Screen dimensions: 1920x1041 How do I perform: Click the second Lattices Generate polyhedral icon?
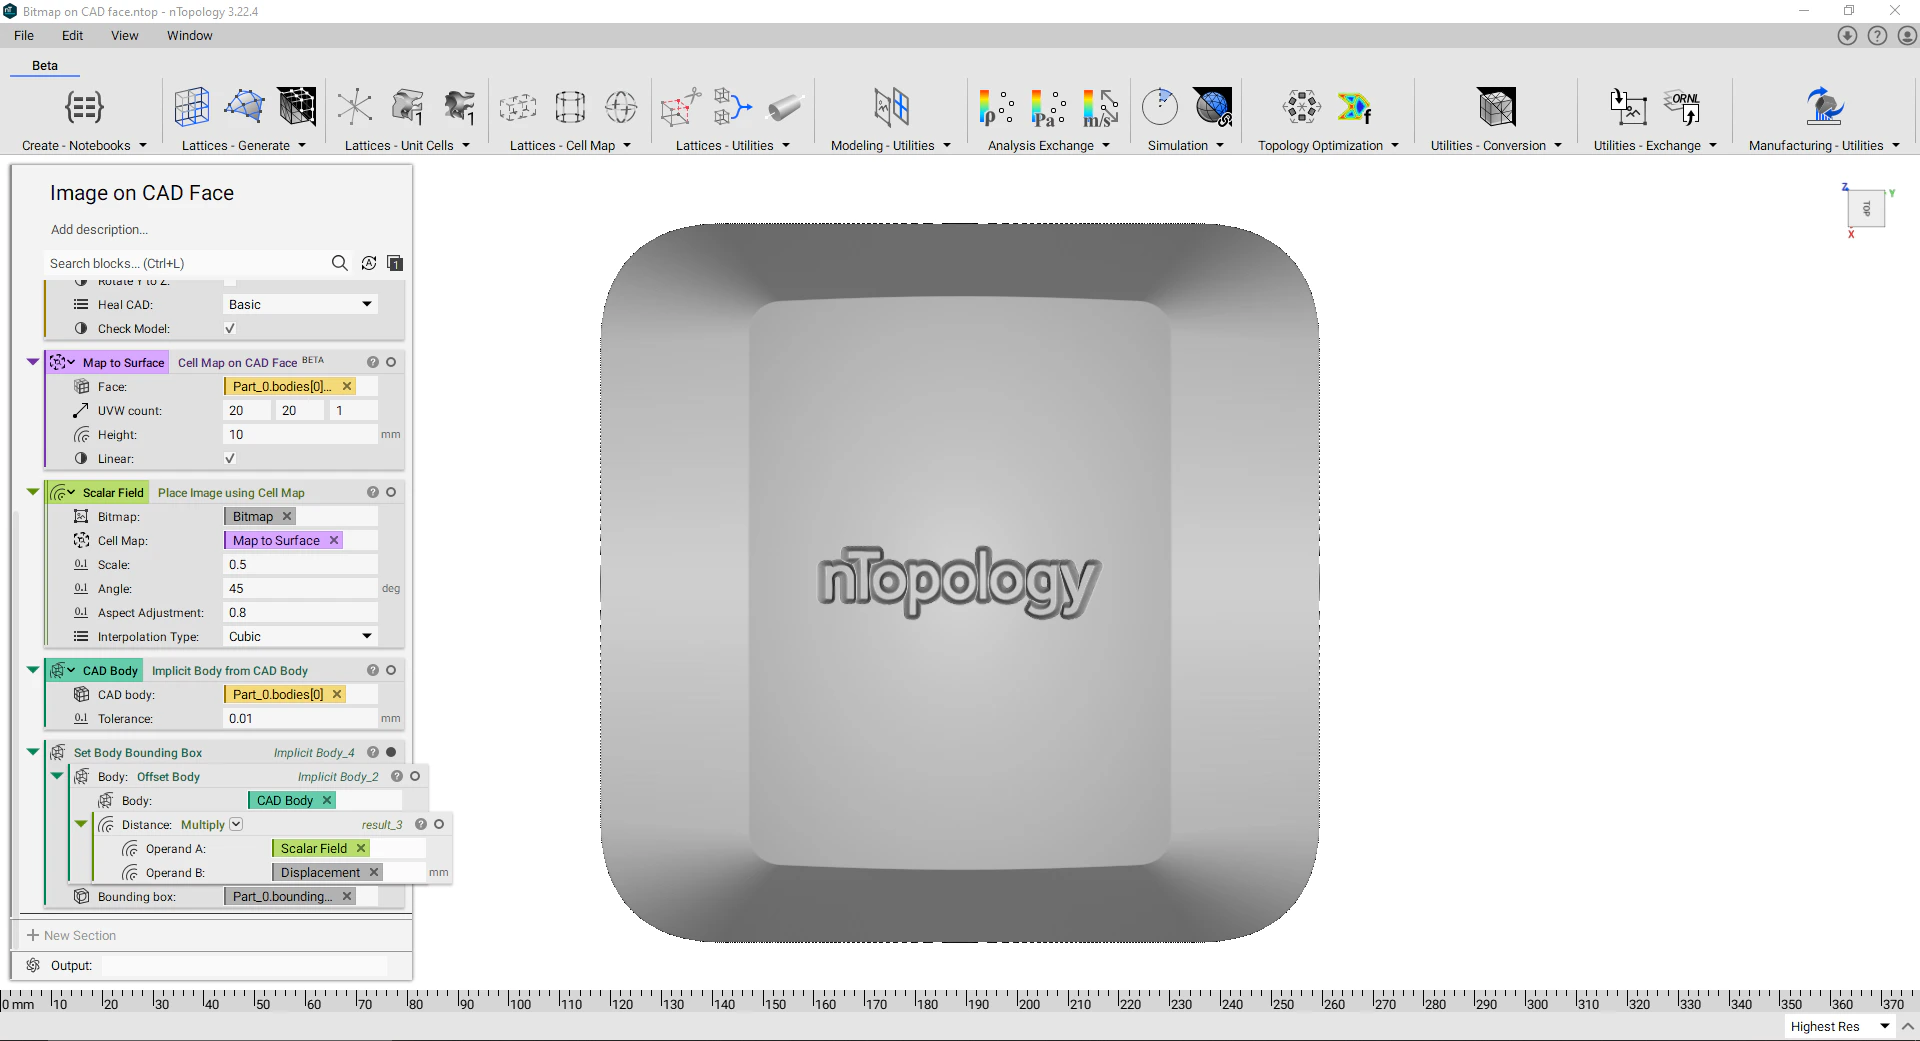[x=244, y=107]
